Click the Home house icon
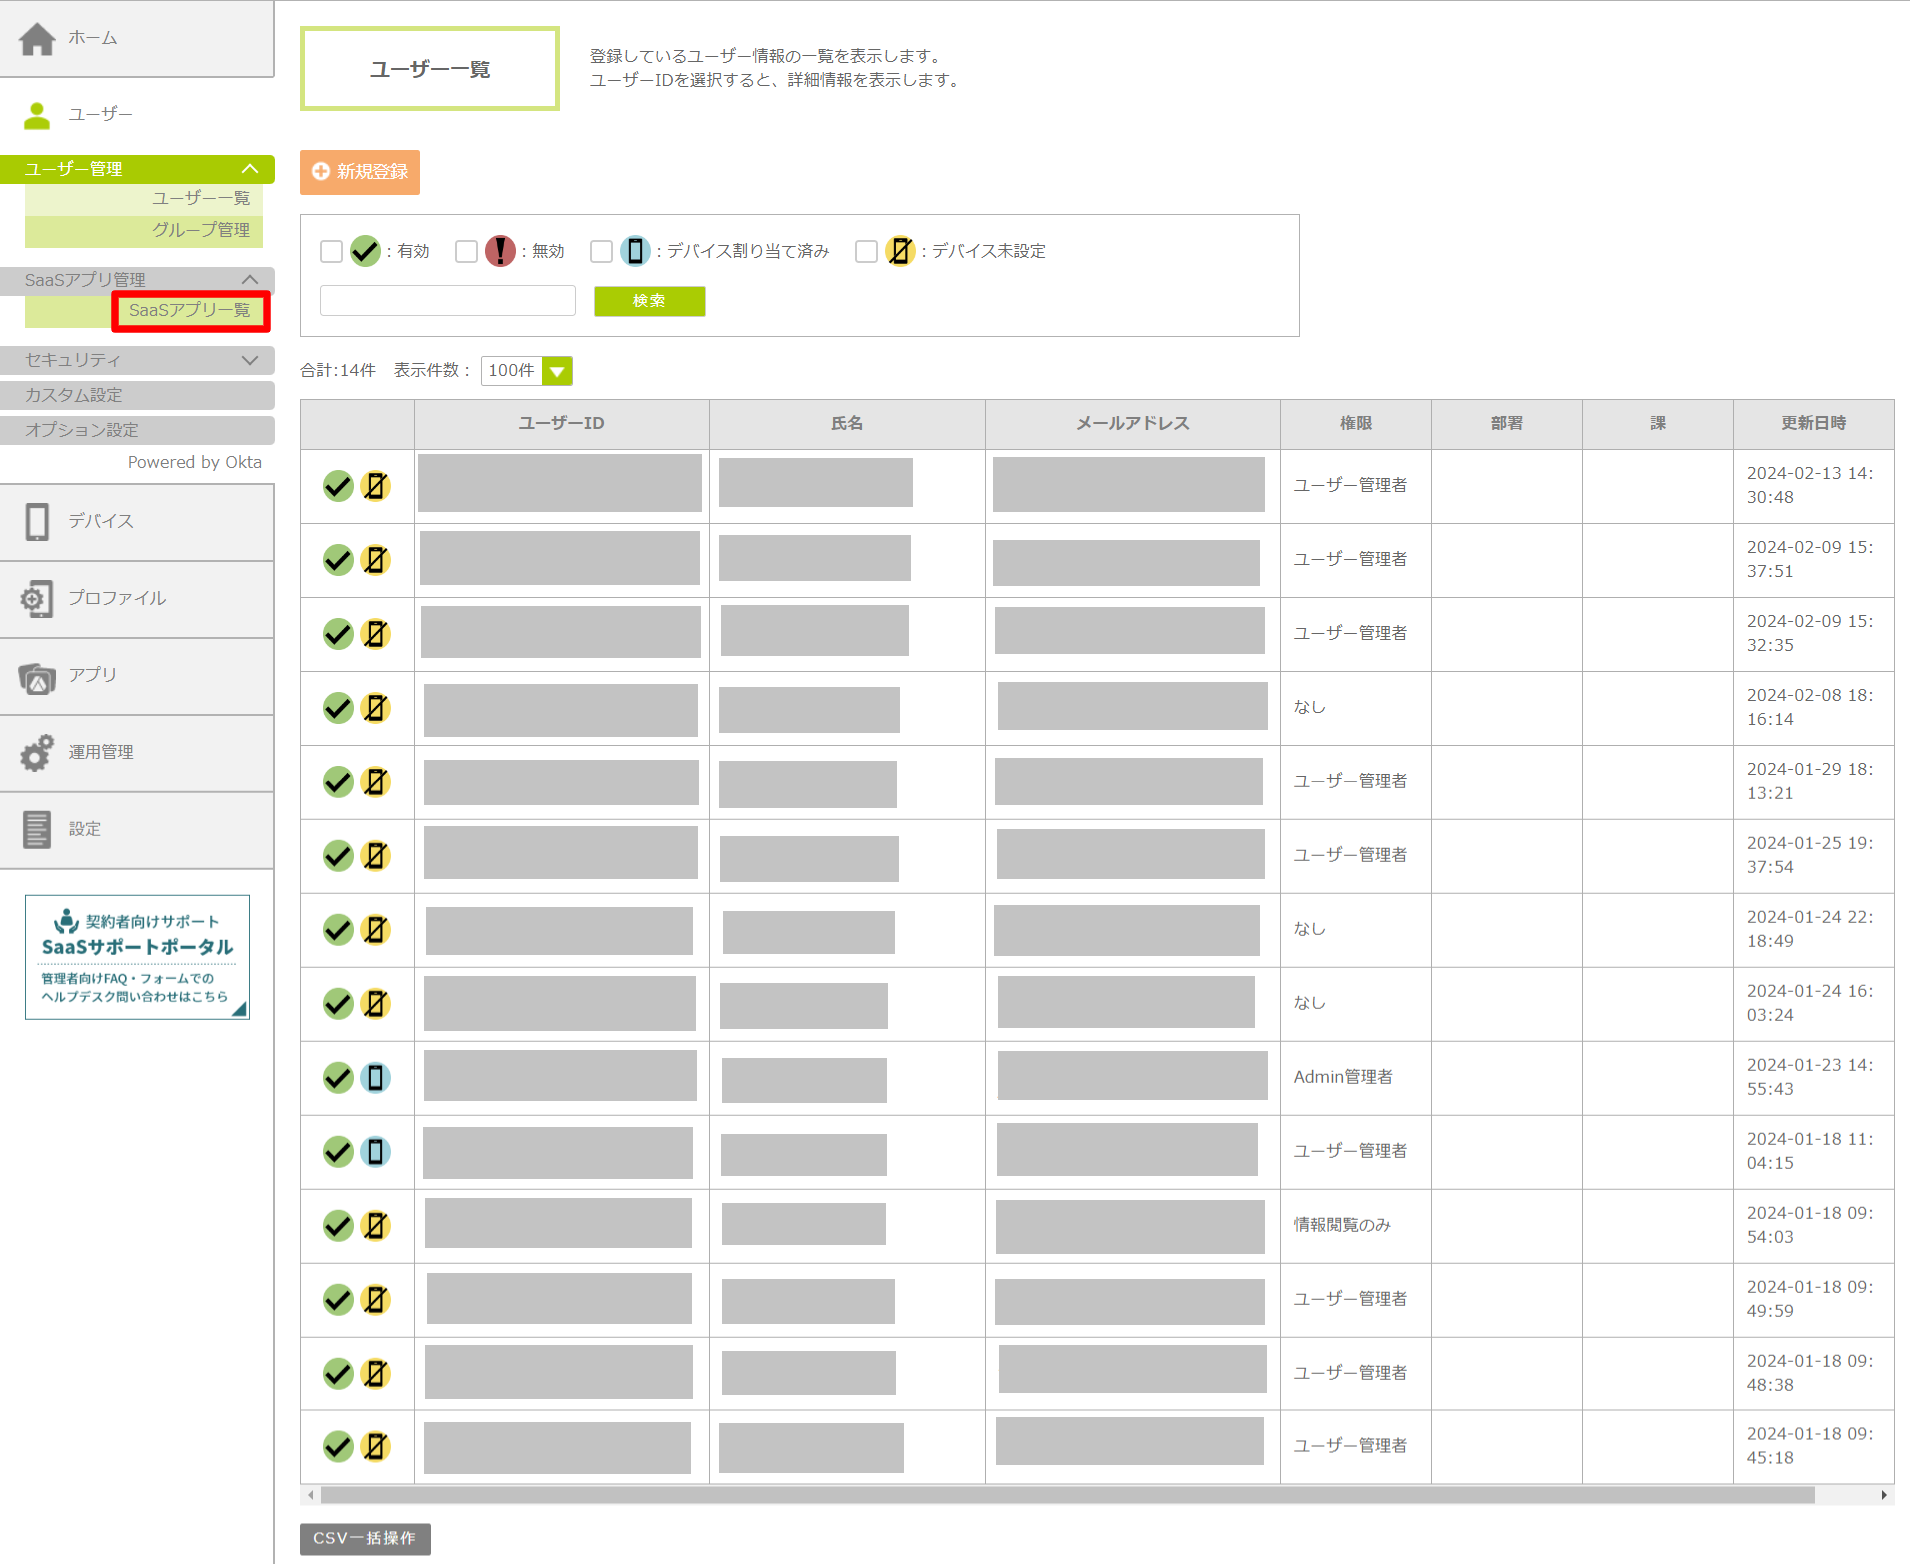Screen dimensions: 1910x1564 click(37, 39)
